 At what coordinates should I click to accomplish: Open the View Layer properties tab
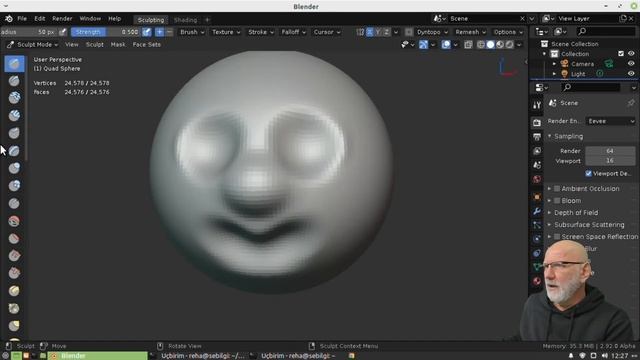coord(537,151)
